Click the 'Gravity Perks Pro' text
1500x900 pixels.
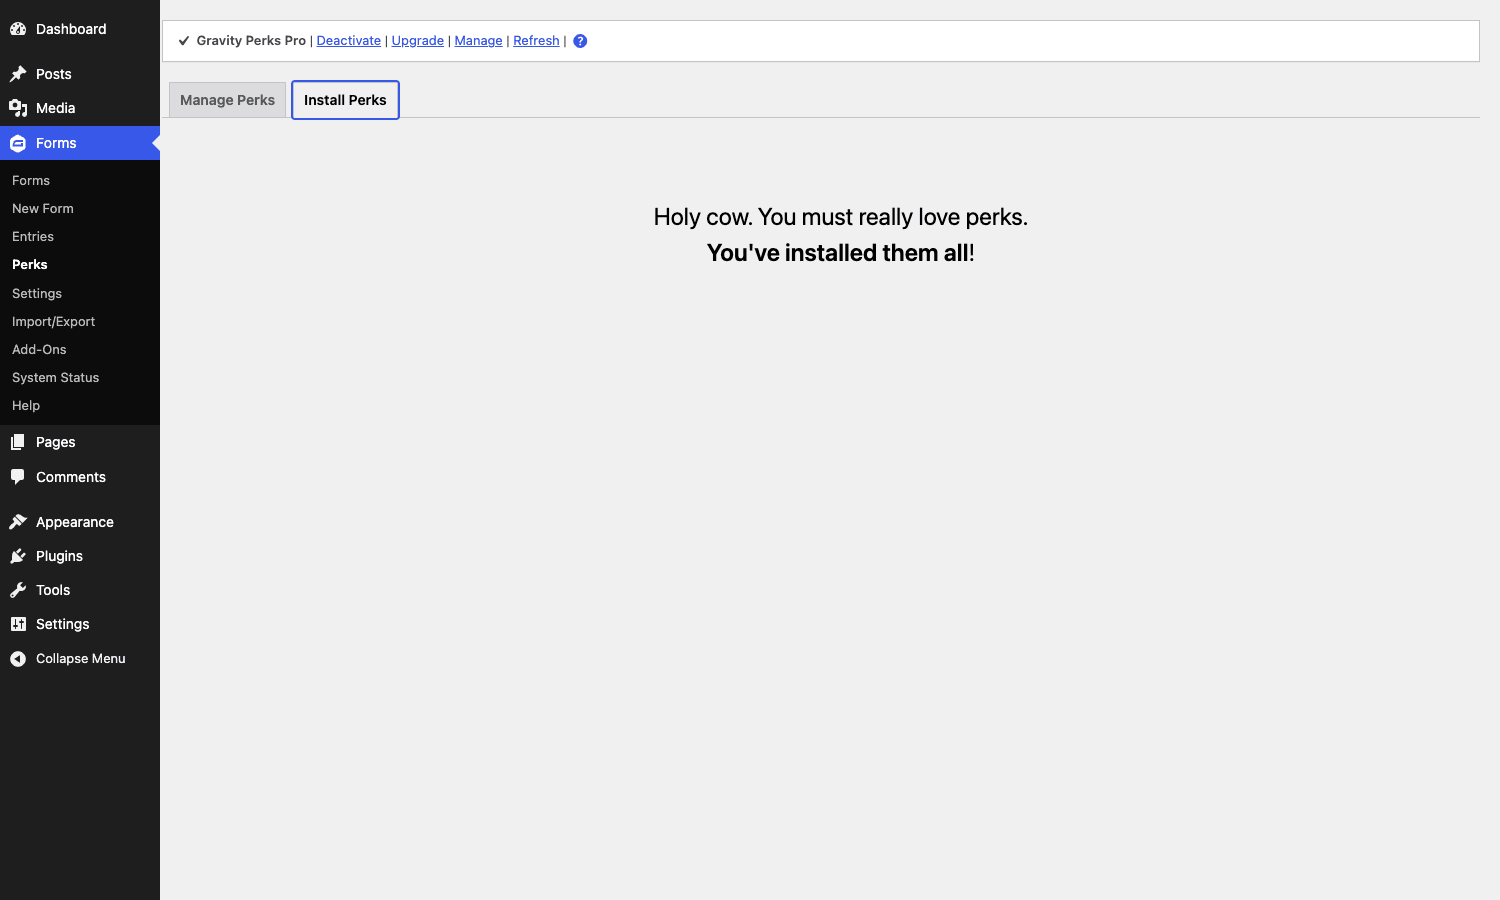coord(251,41)
